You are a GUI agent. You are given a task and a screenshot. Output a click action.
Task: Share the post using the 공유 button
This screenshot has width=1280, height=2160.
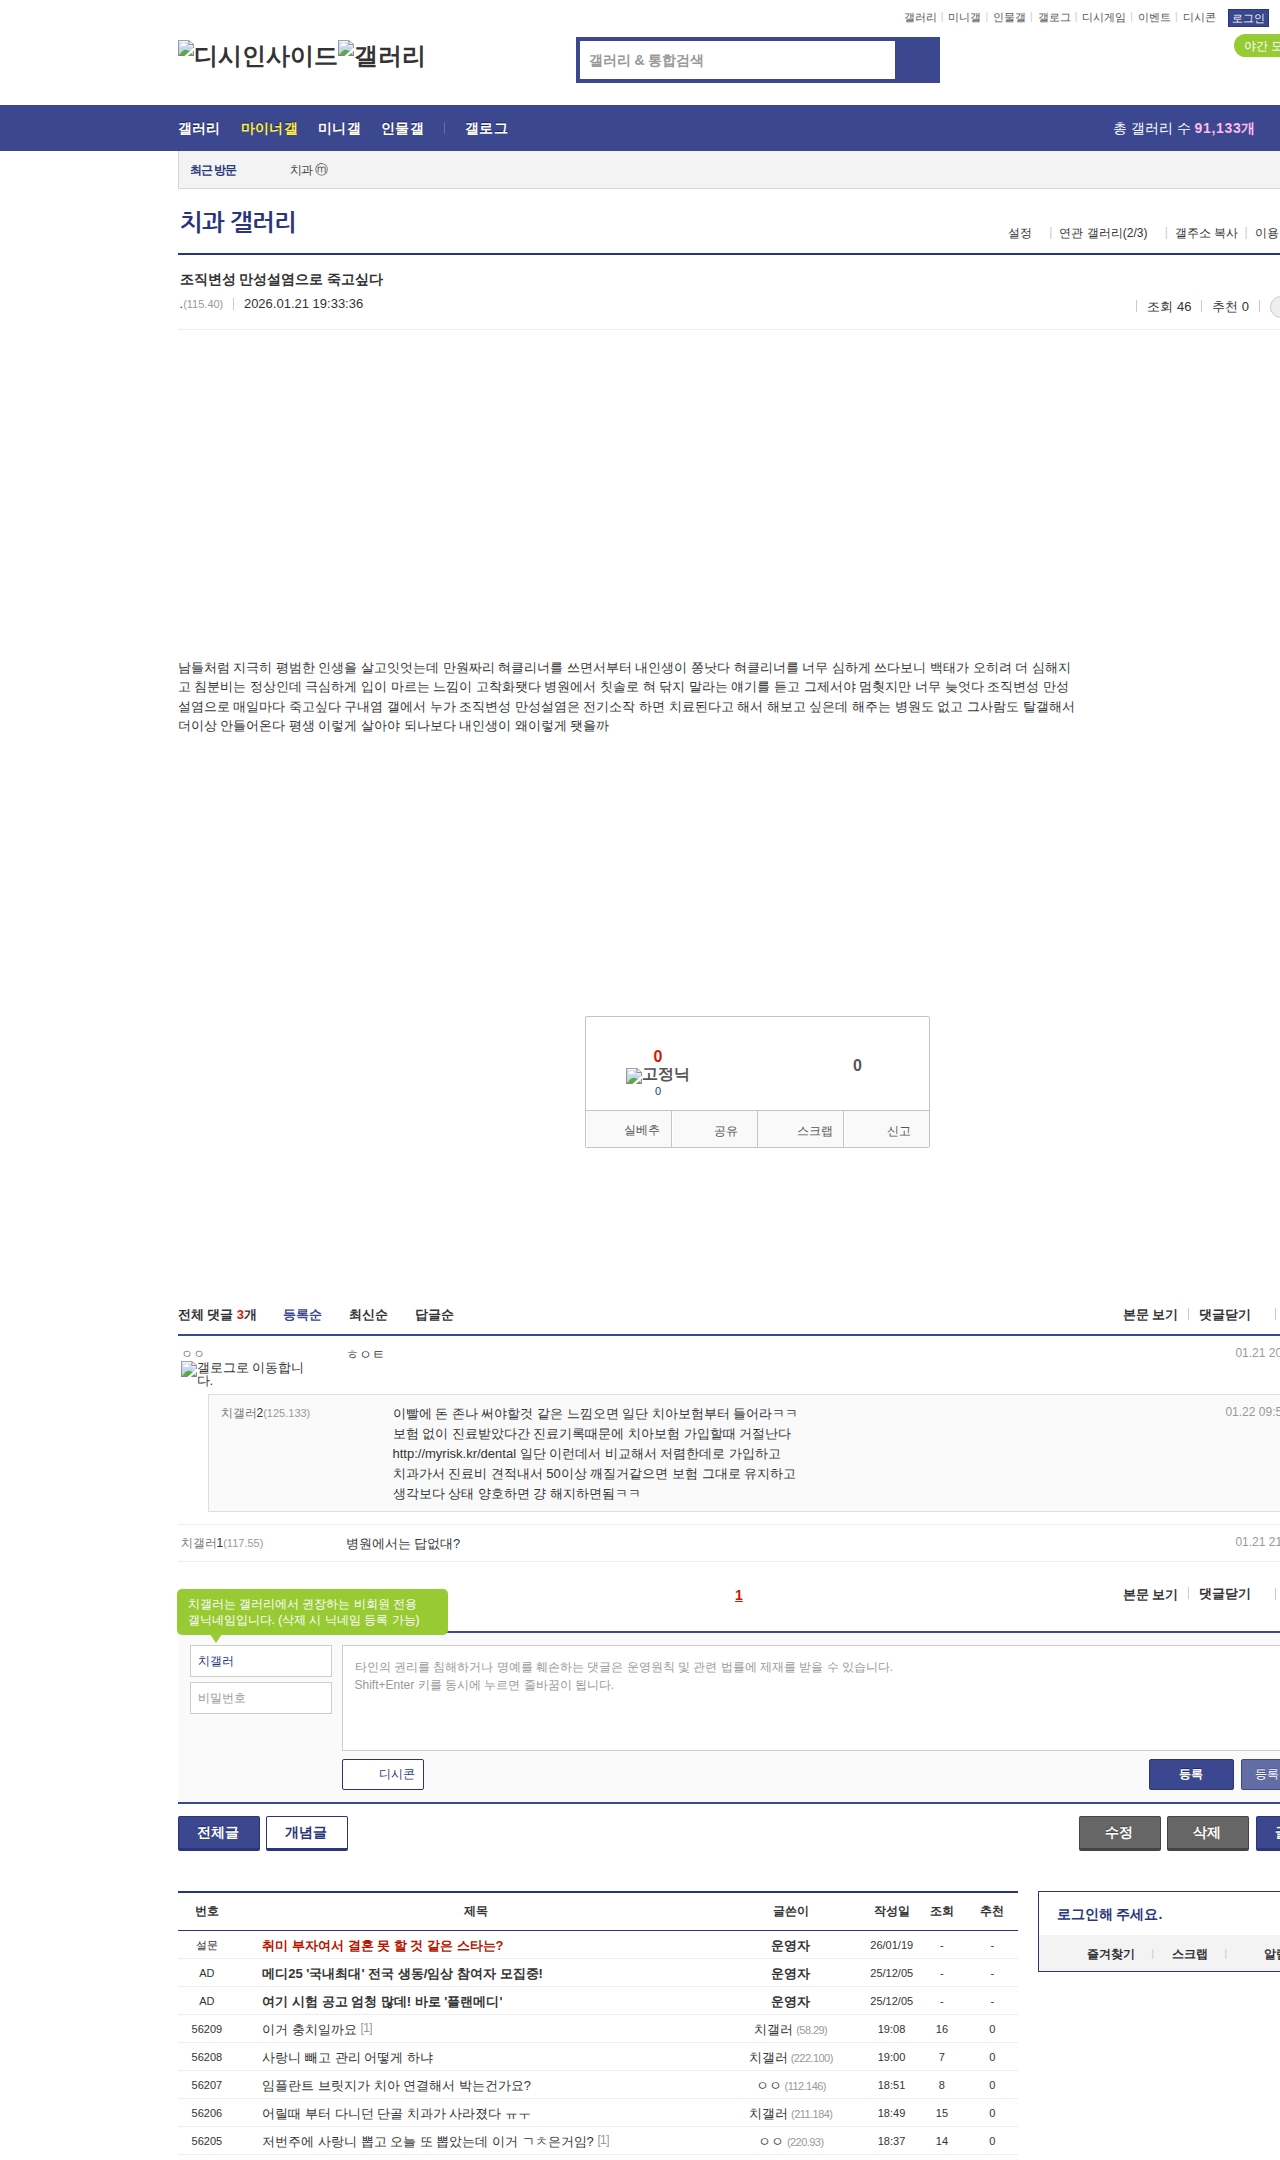click(x=725, y=1131)
